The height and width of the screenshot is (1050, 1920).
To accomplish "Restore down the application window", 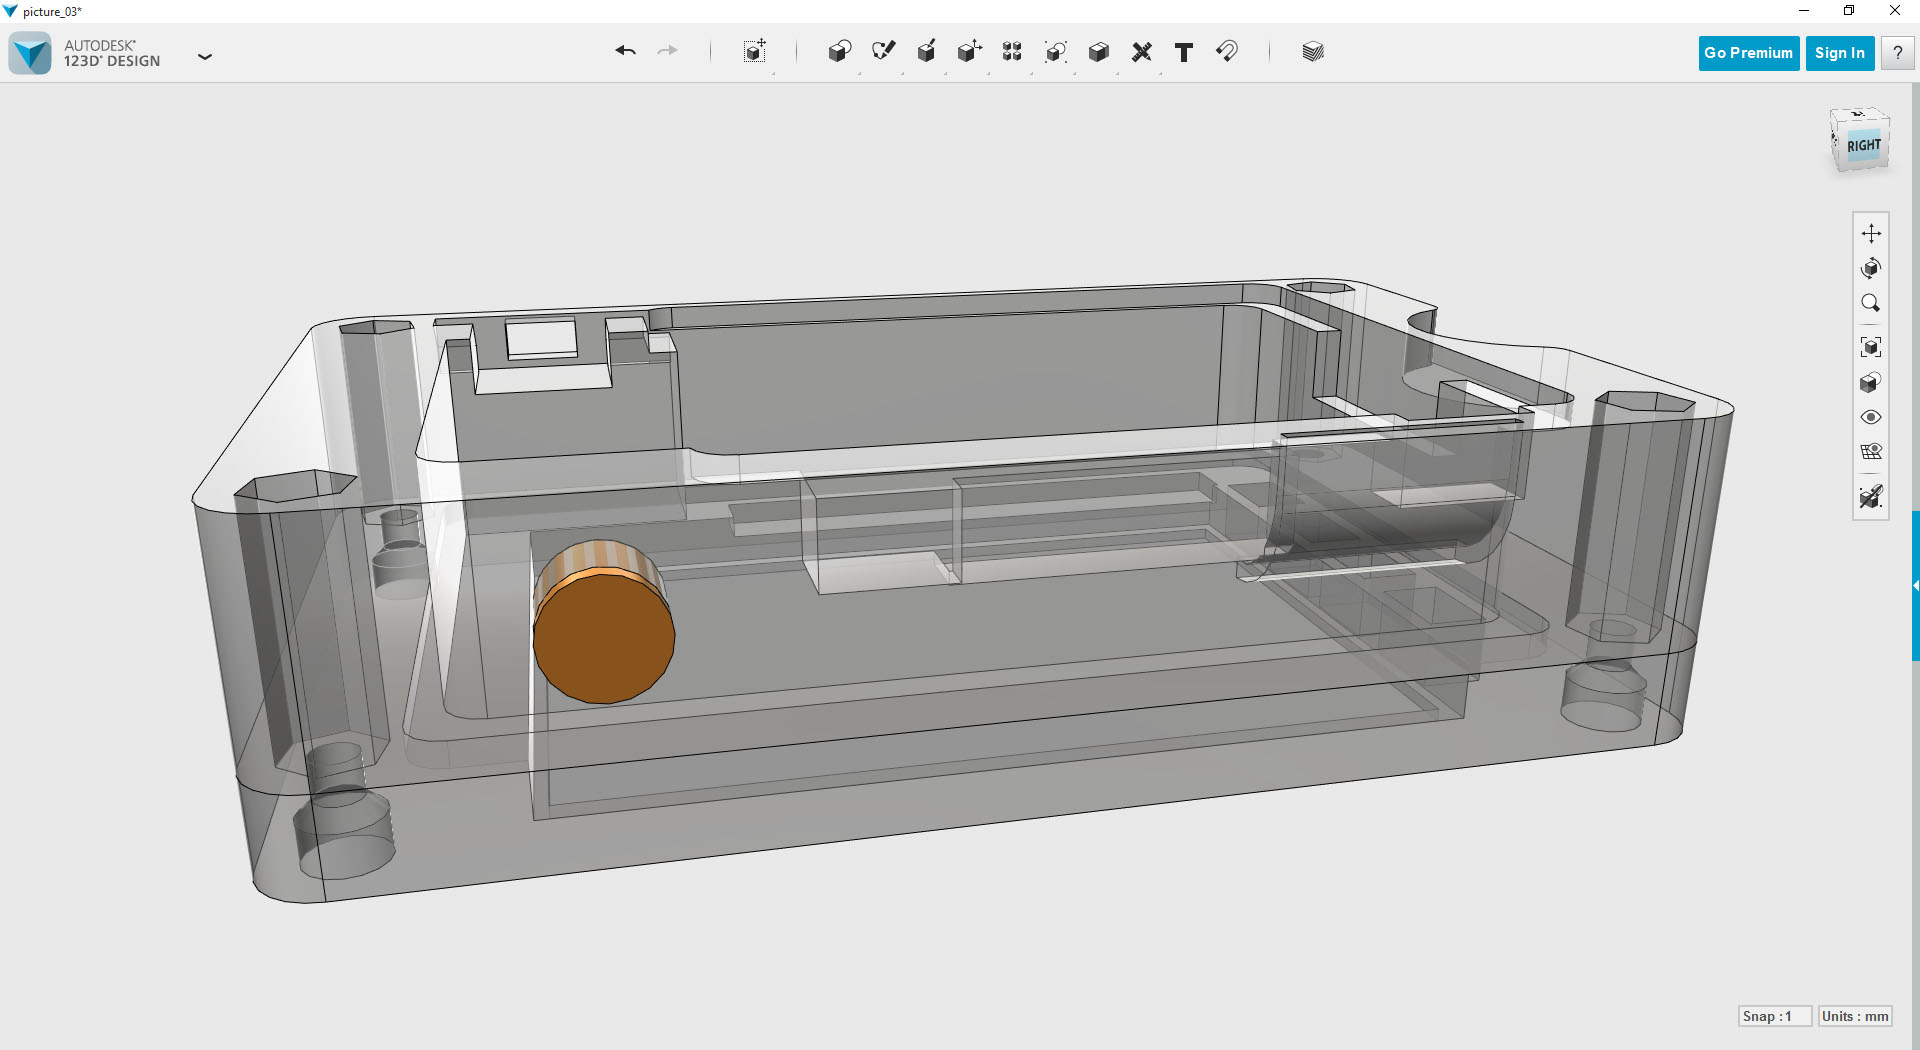I will (1849, 11).
